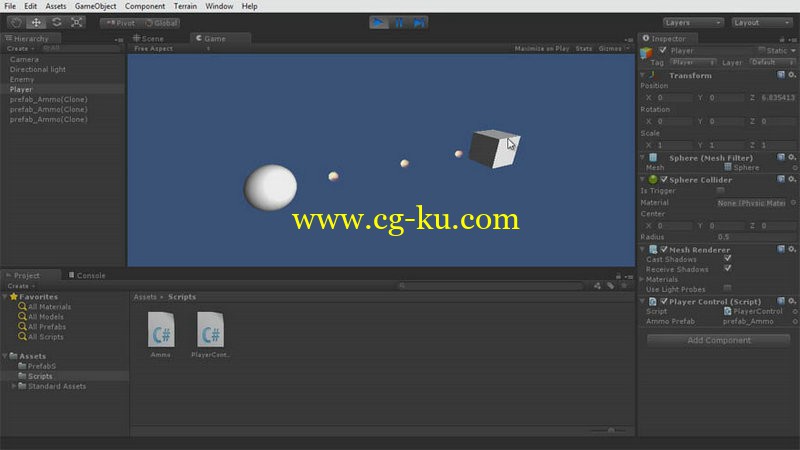The image size is (800, 450).
Task: Click the Position Z field
Action: [778, 97]
